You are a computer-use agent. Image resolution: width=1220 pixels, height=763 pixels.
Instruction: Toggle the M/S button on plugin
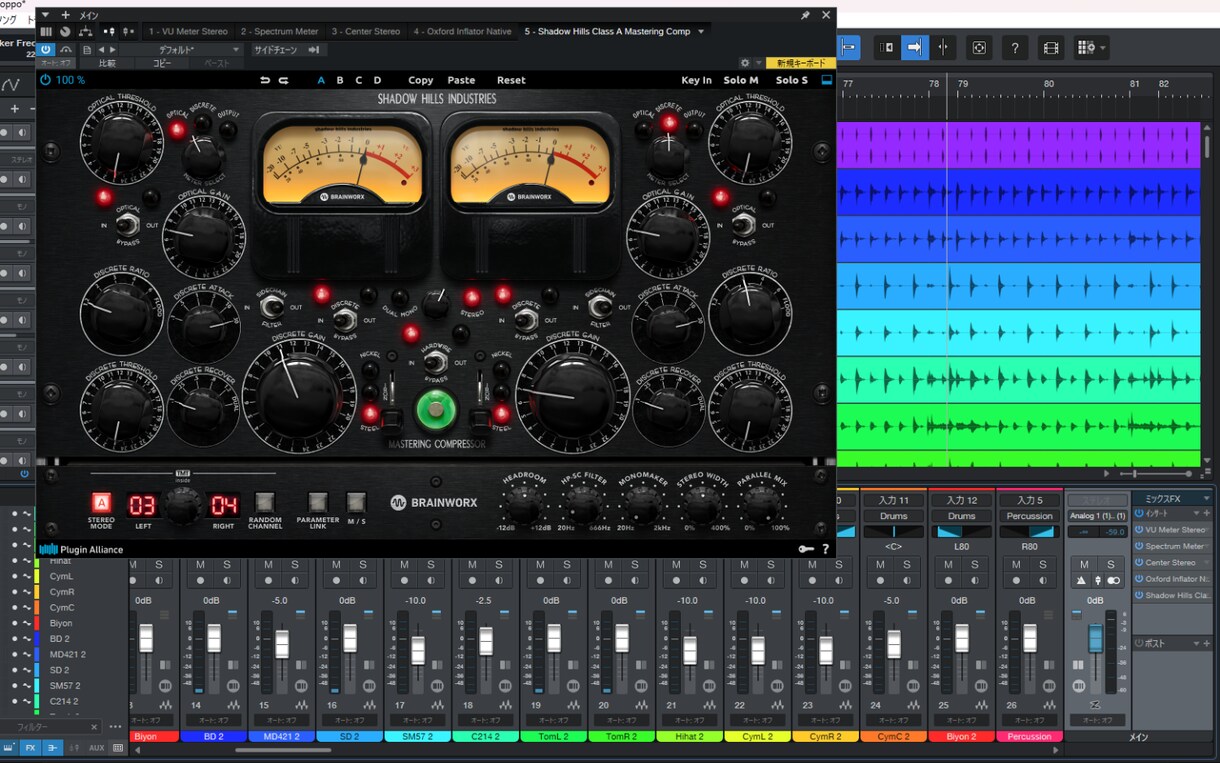356,502
